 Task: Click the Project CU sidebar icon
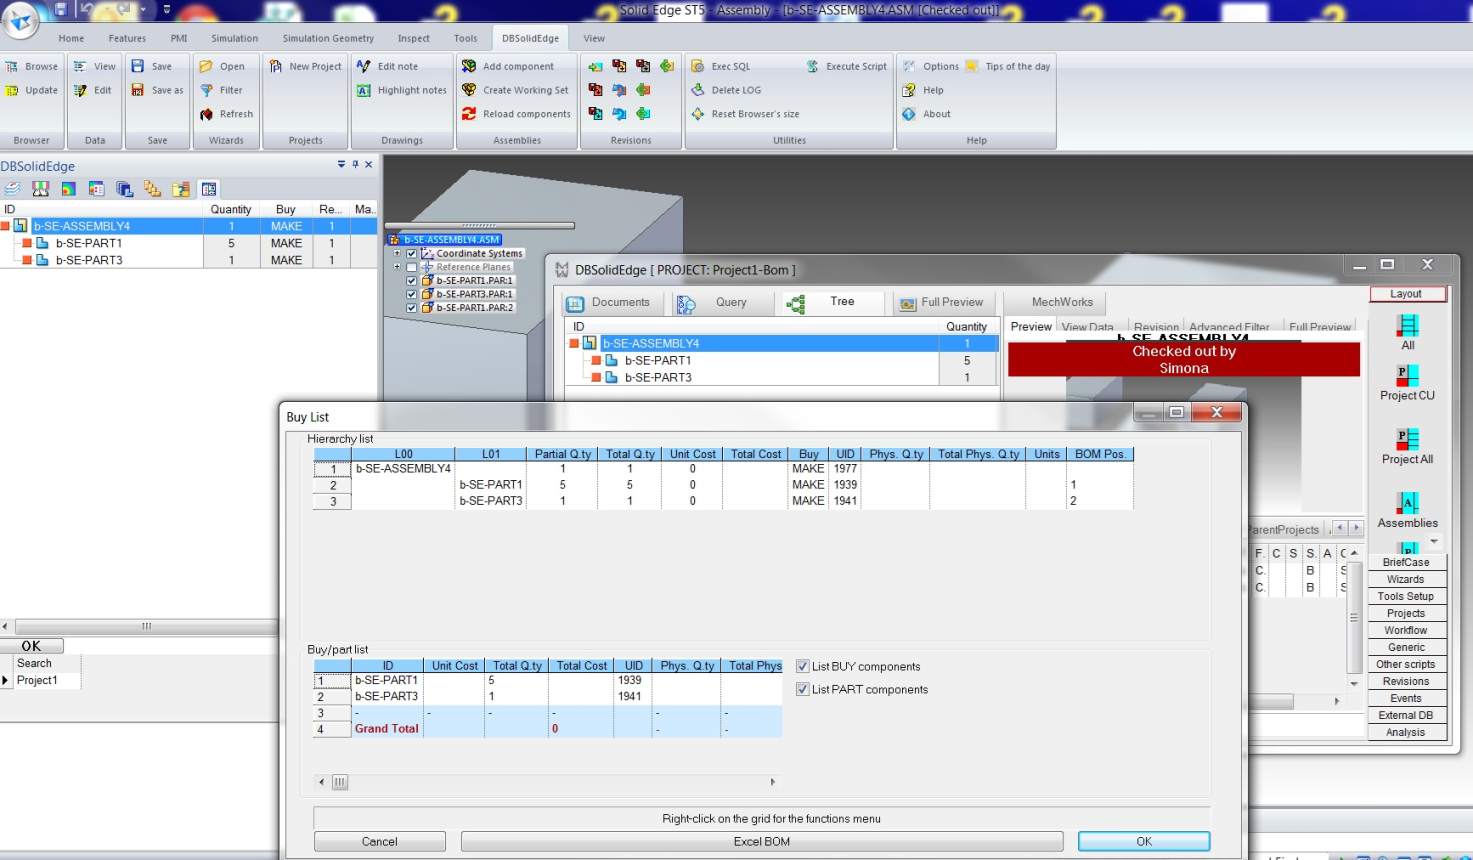pyautogui.click(x=1408, y=376)
